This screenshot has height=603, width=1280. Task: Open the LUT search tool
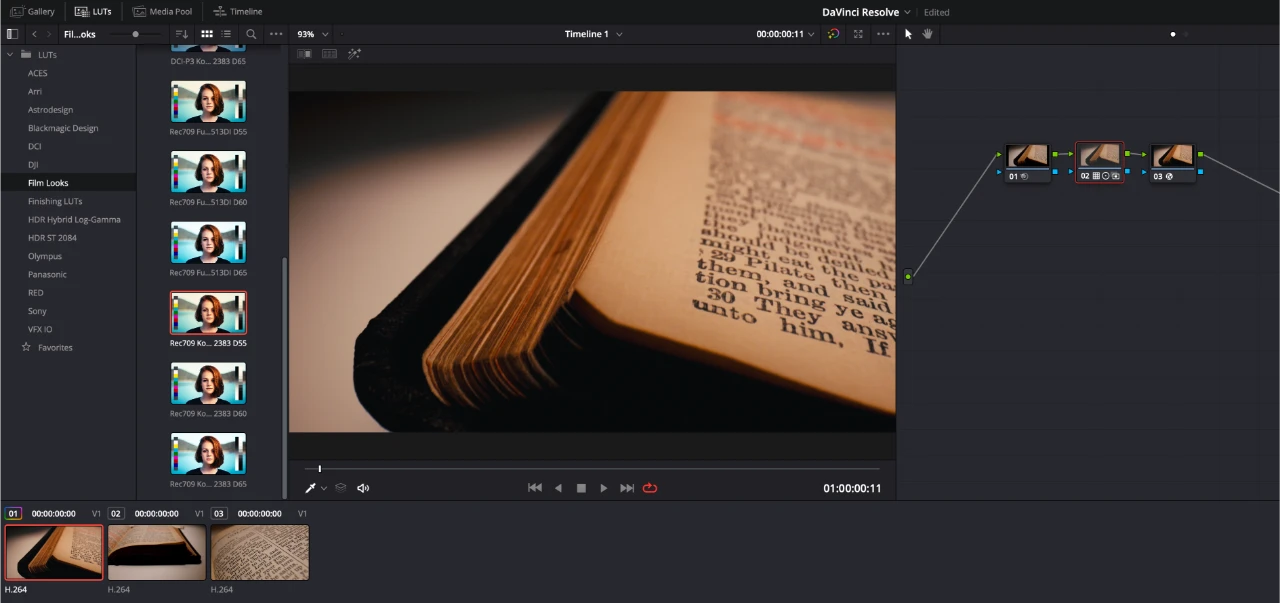pyautogui.click(x=250, y=33)
